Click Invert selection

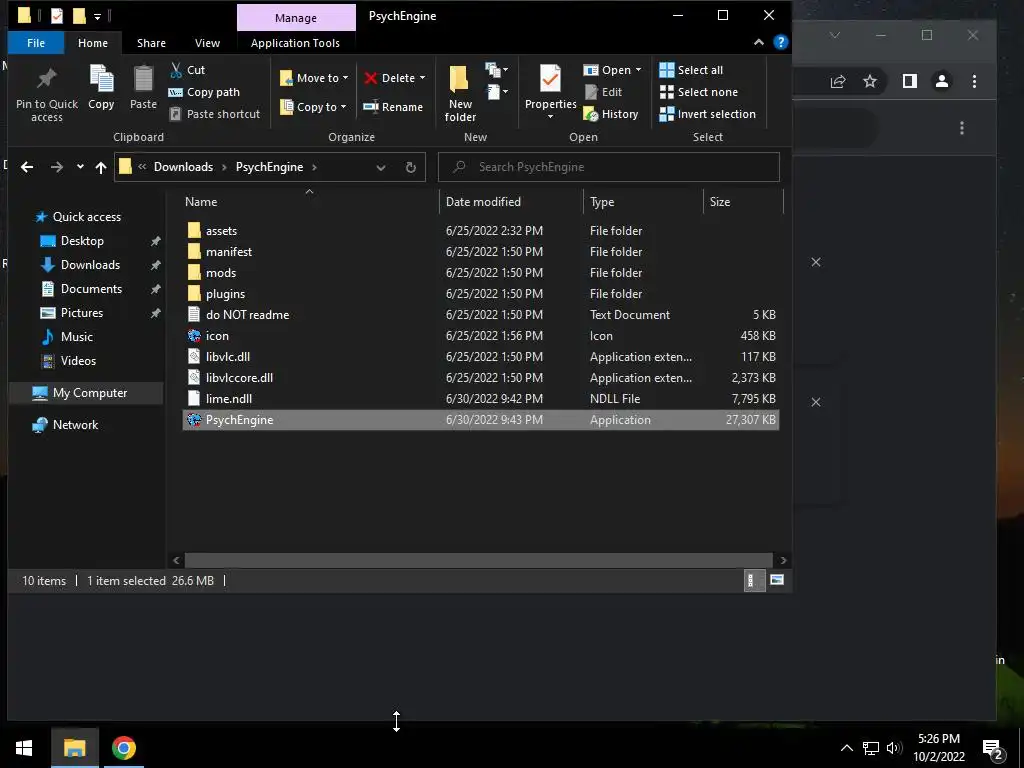click(707, 114)
